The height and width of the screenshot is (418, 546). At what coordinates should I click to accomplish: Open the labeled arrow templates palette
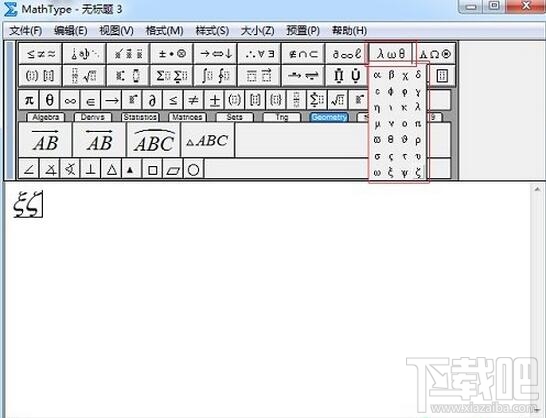pyautogui.click(x=303, y=76)
